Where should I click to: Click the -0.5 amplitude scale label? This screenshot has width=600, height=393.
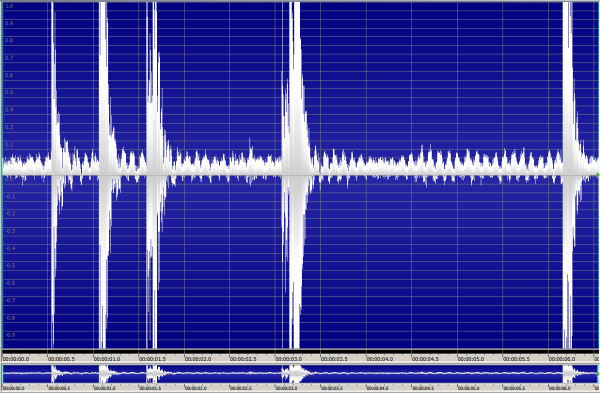[x=10, y=266]
